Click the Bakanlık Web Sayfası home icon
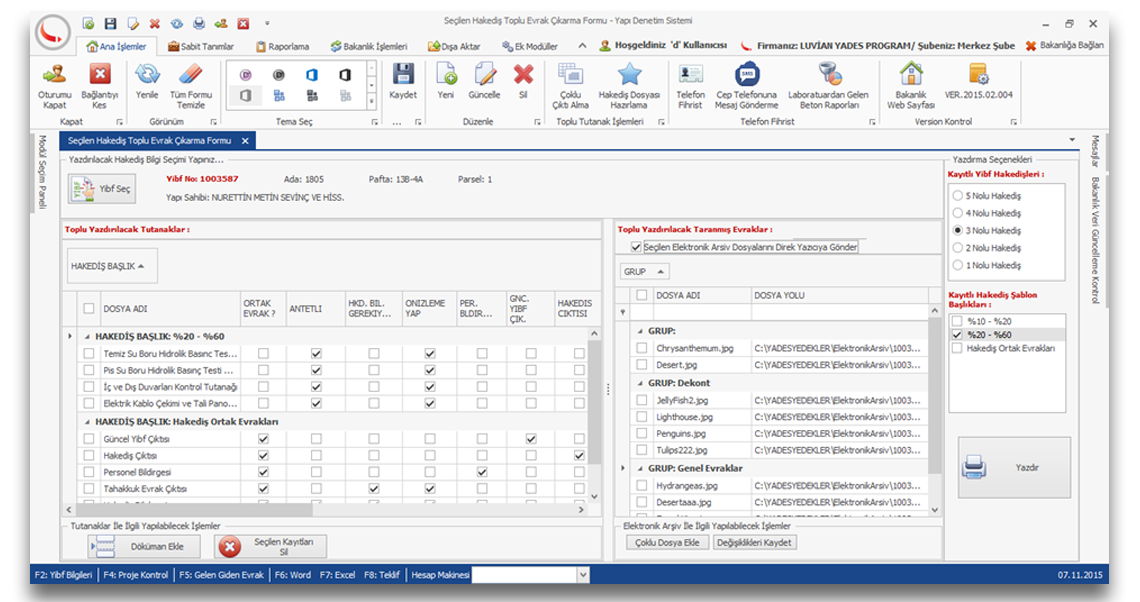This screenshot has width=1140, height=602. coord(910,75)
